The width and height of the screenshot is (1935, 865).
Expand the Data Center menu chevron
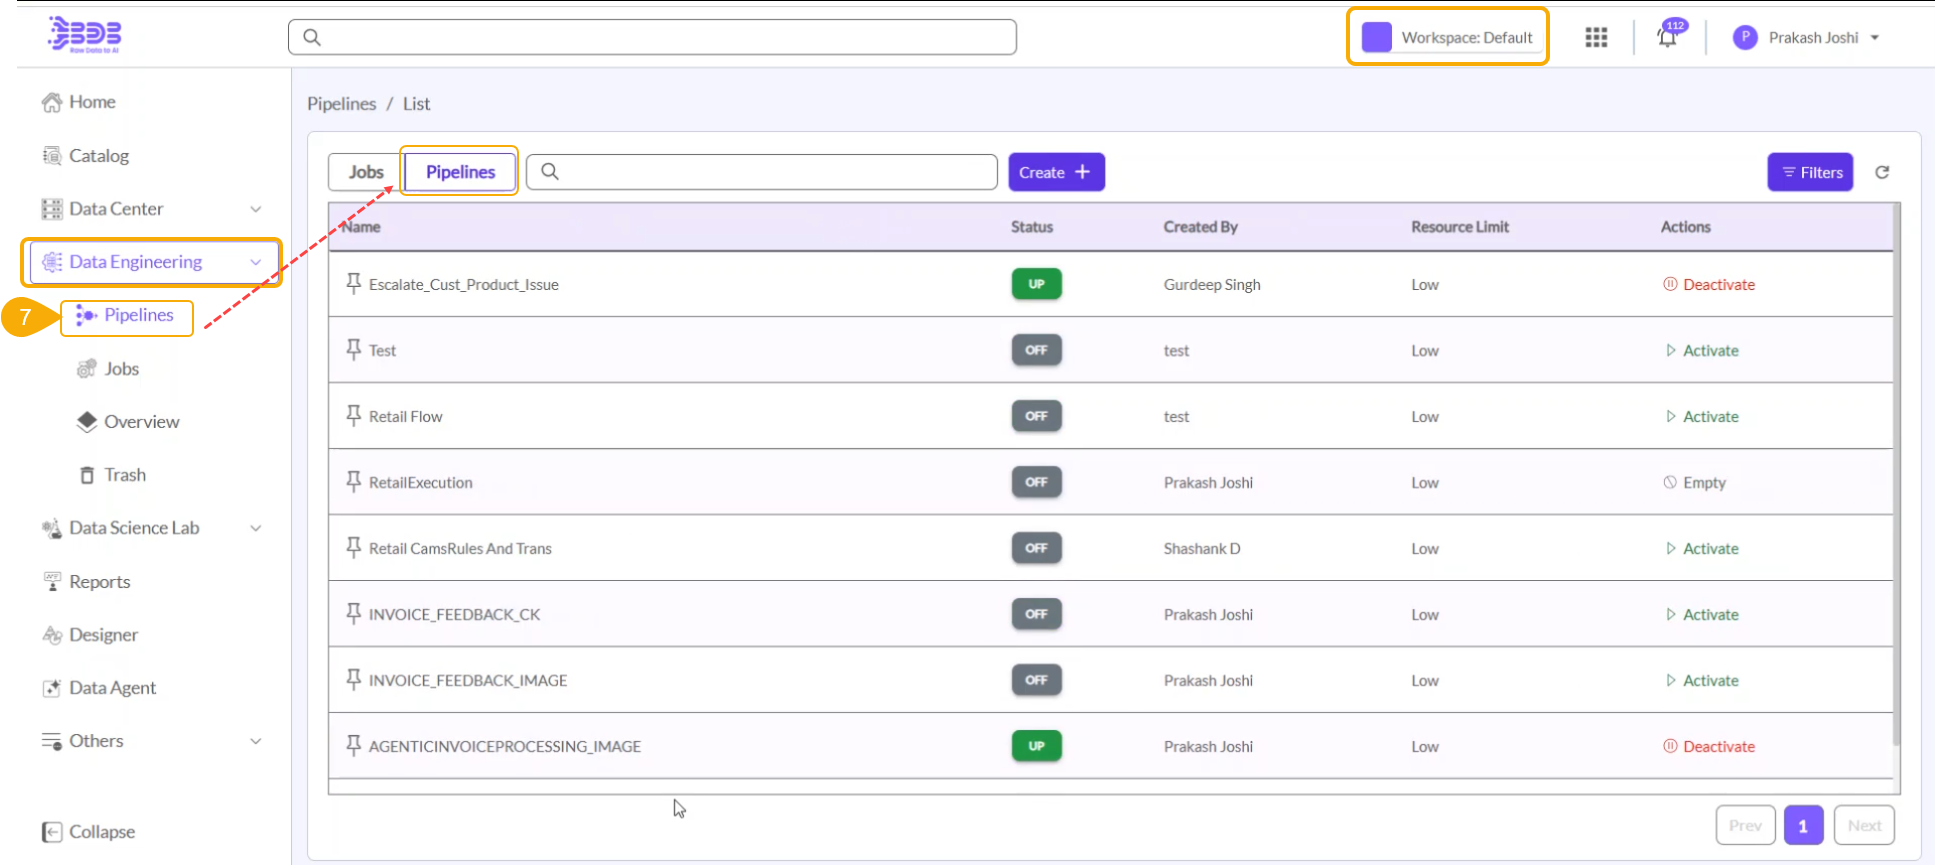(x=256, y=209)
